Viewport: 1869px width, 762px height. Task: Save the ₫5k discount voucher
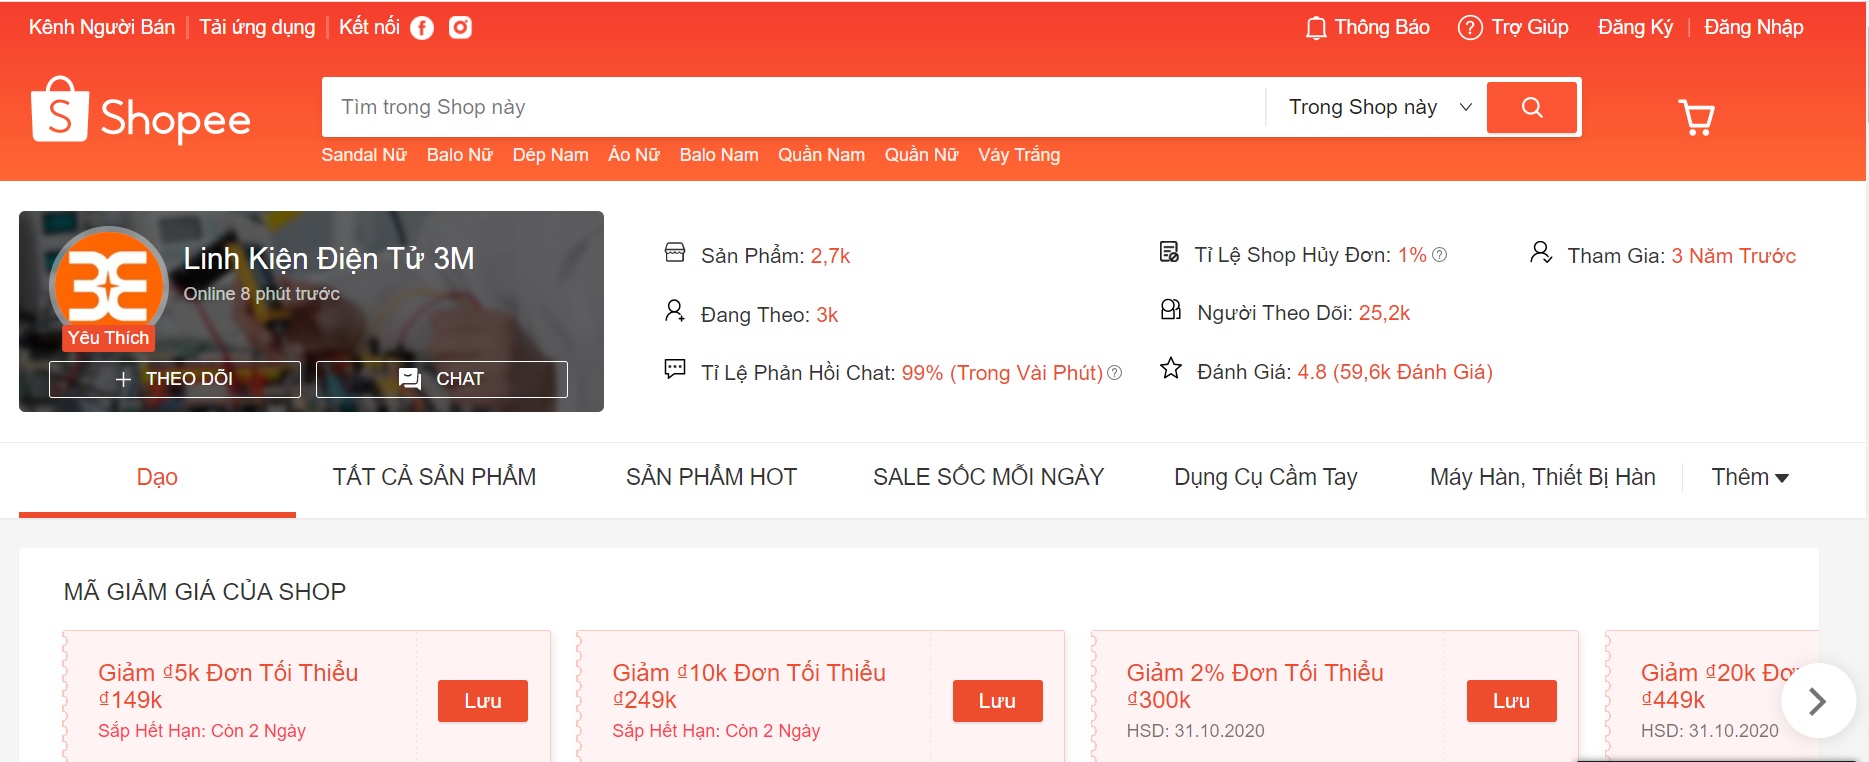click(483, 701)
